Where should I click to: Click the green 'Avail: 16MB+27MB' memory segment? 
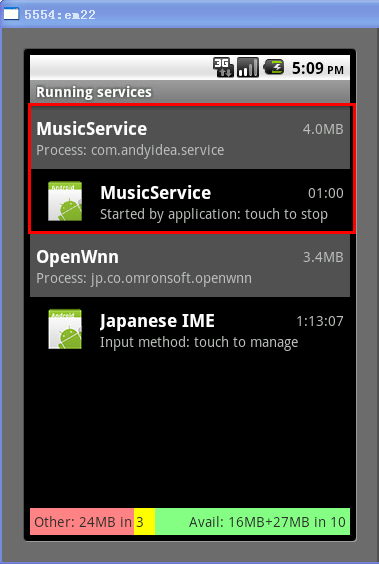tap(252, 522)
